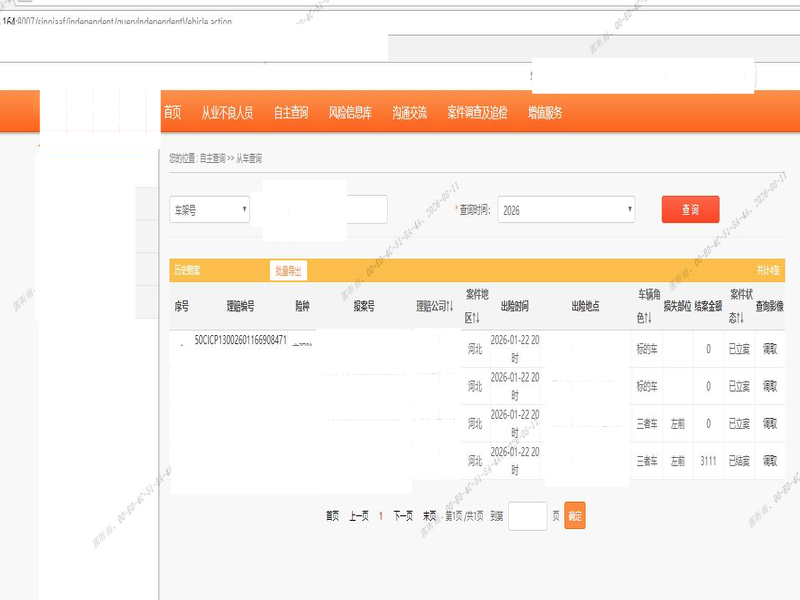Click the 查询影像 column header
Image resolution: width=800 pixels, height=600 pixels.
pyautogui.click(x=770, y=306)
